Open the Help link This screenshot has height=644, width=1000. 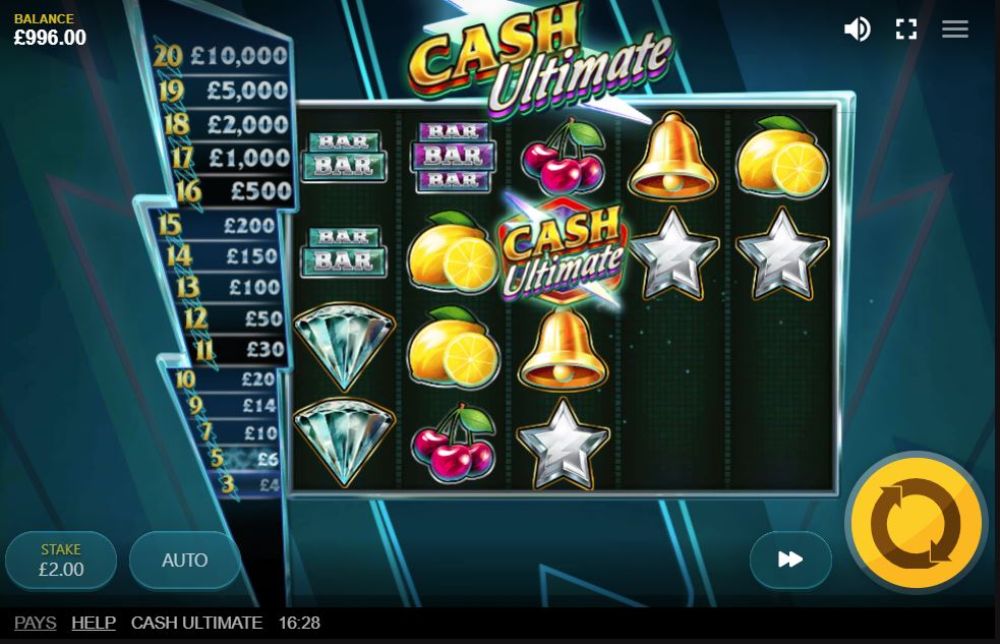94,623
